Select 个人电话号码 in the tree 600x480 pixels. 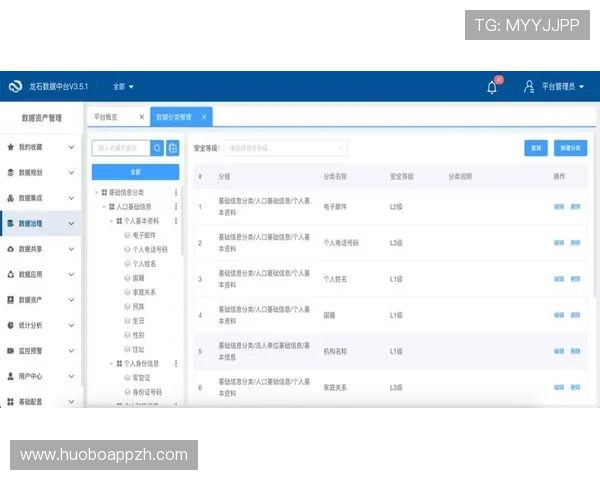coord(150,250)
